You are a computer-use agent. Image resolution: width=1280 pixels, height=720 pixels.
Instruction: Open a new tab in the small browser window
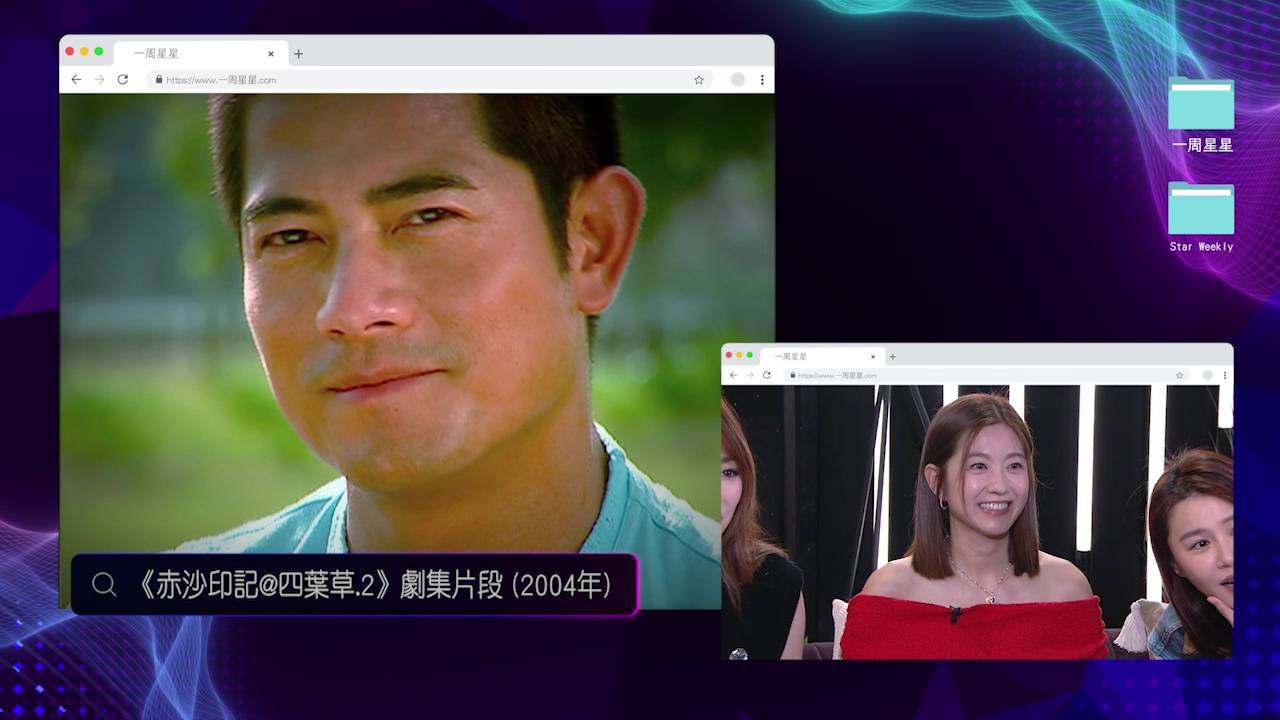pos(893,356)
